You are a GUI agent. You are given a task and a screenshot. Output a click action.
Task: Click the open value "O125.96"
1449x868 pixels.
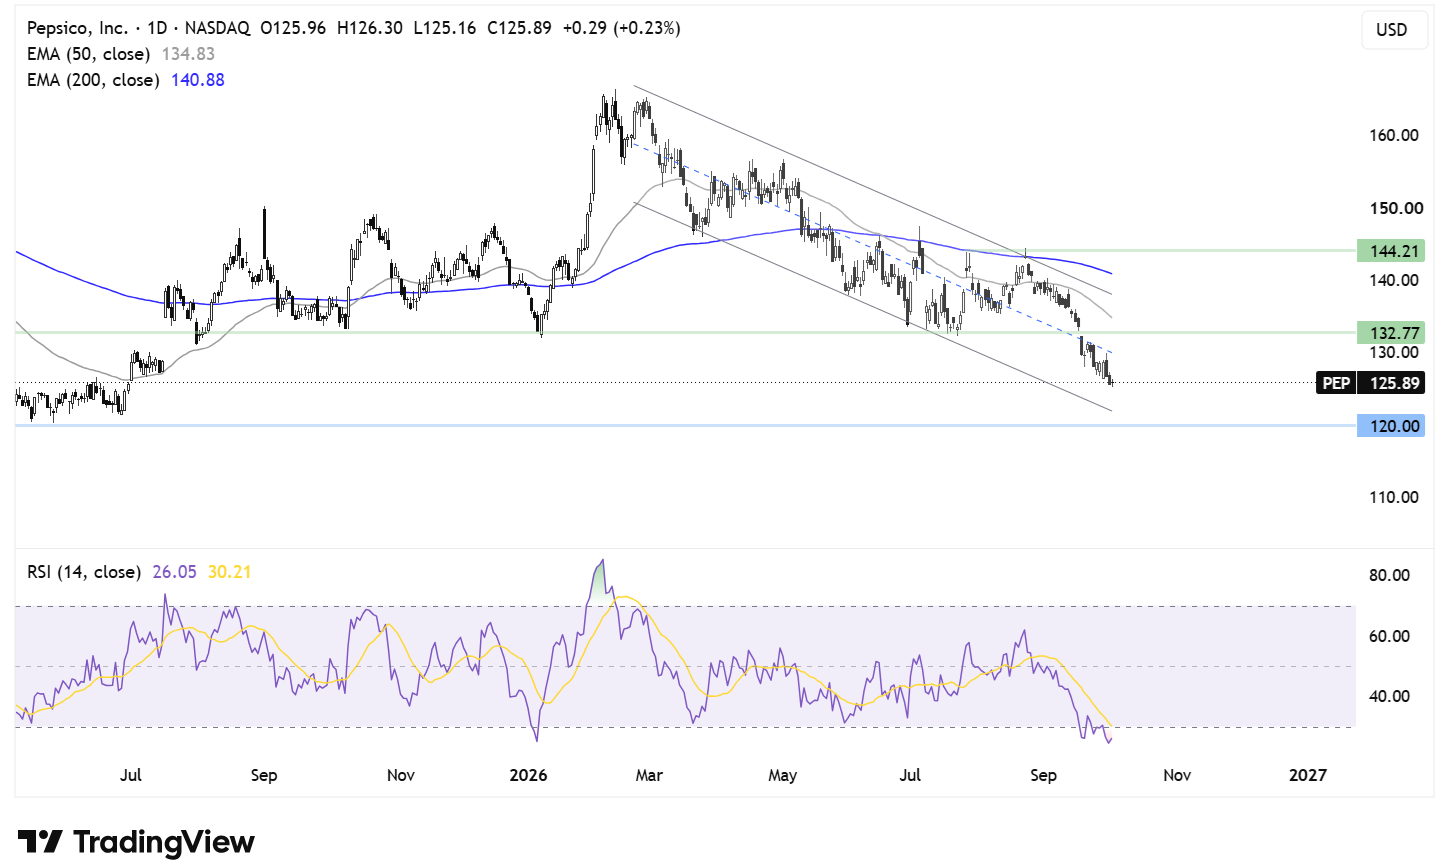pyautogui.click(x=293, y=28)
